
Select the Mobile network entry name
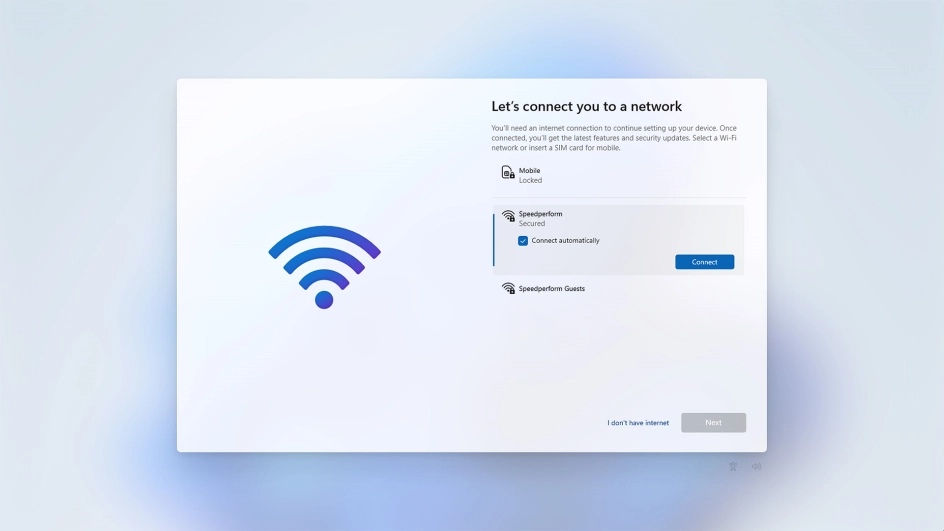529,170
